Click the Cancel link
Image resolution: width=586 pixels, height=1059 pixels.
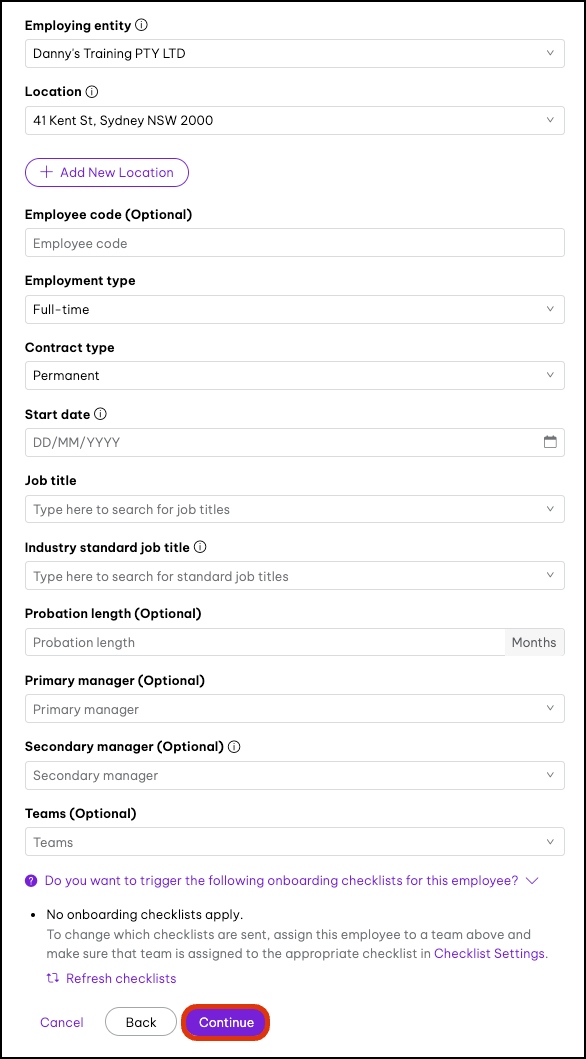coord(61,1023)
